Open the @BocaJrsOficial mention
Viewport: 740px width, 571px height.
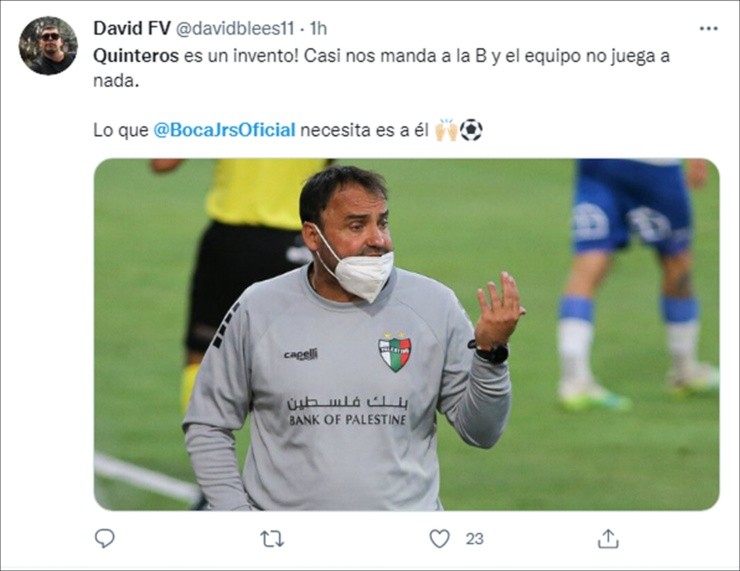pyautogui.click(x=224, y=130)
